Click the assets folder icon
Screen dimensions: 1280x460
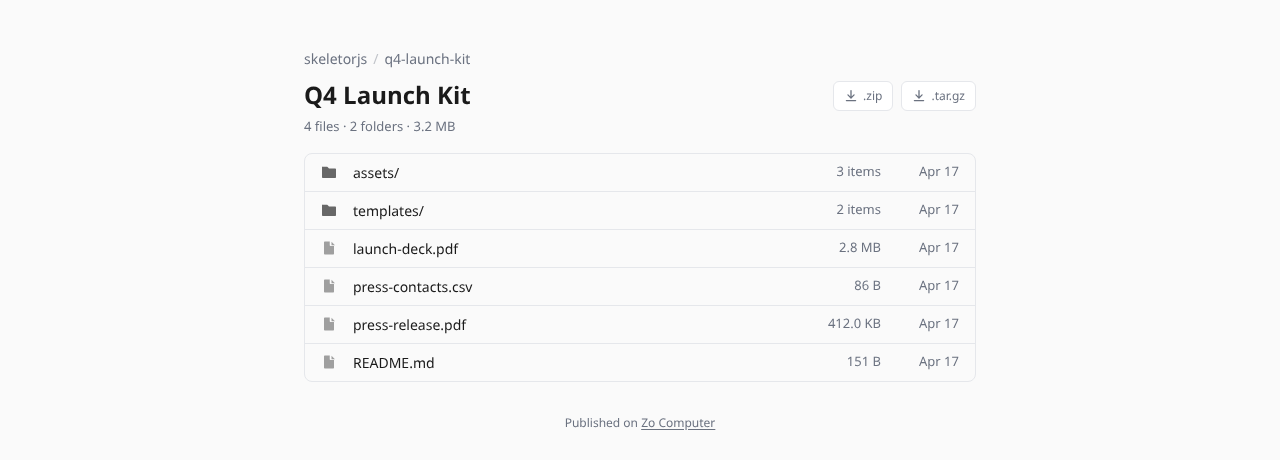point(329,172)
